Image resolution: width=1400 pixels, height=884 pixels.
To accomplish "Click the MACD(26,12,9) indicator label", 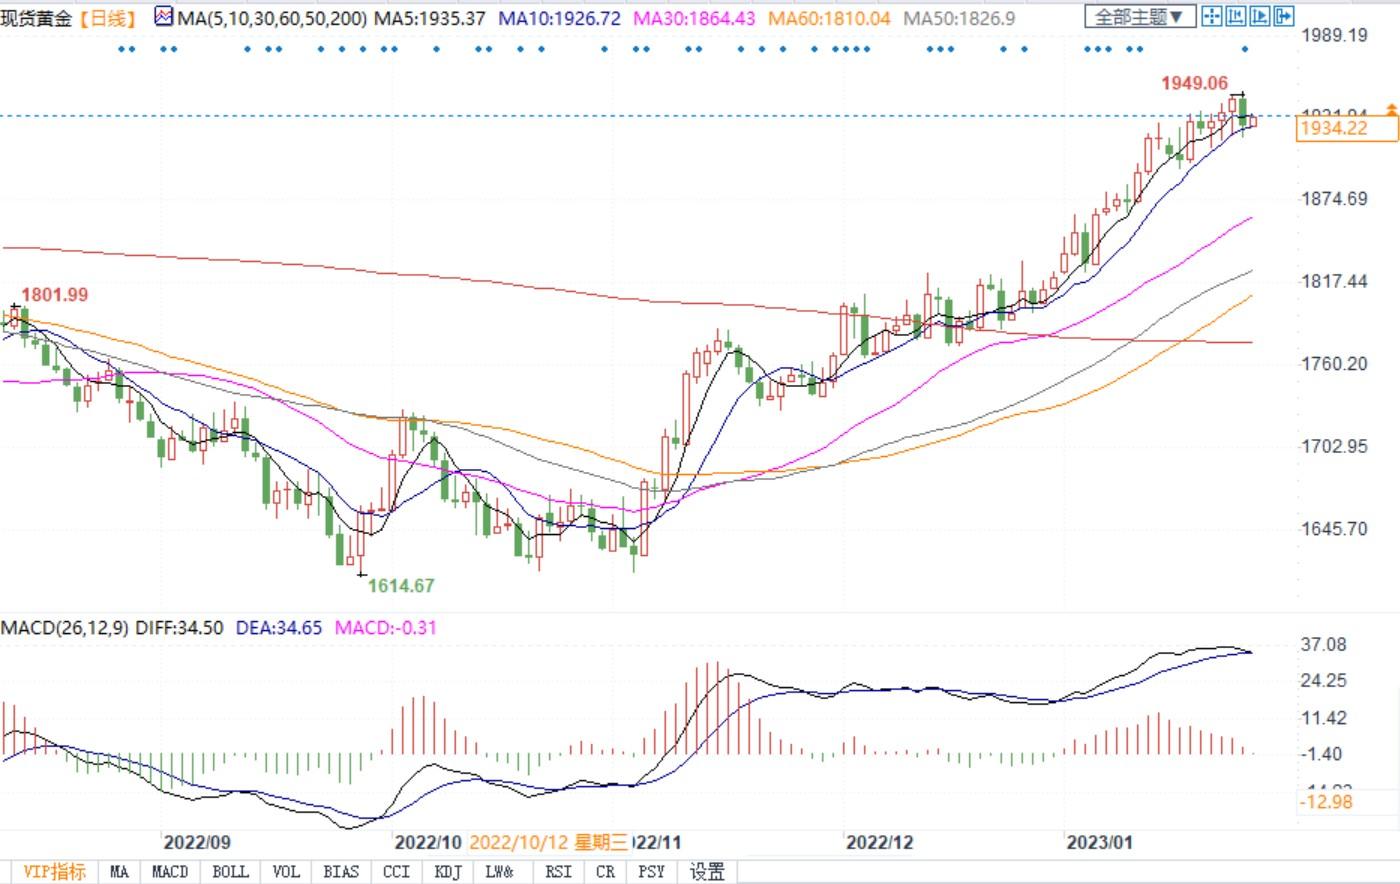I will click(x=64, y=628).
